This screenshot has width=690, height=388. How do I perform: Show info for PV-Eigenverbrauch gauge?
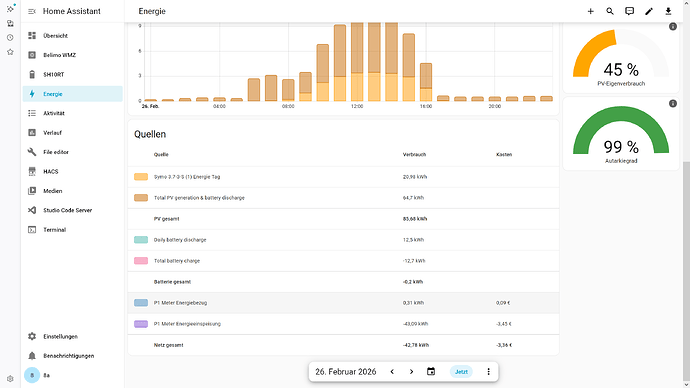coord(673,27)
